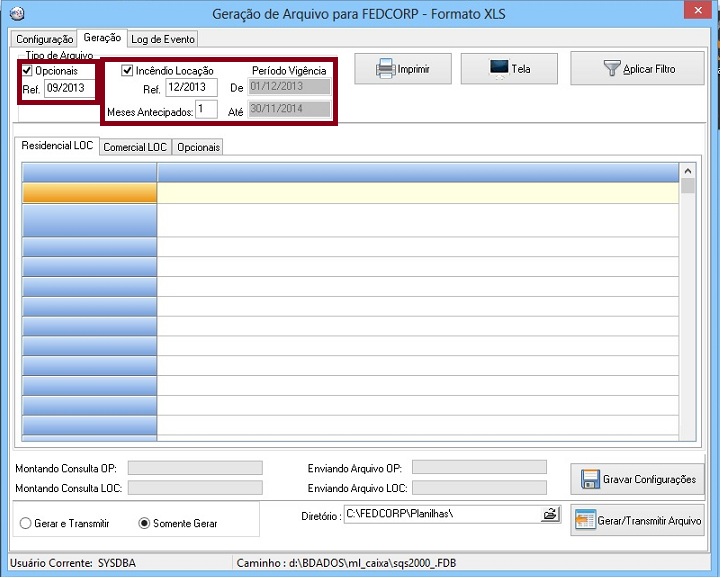
Task: Click the monitor icon on Tela
Action: click(x=498, y=69)
